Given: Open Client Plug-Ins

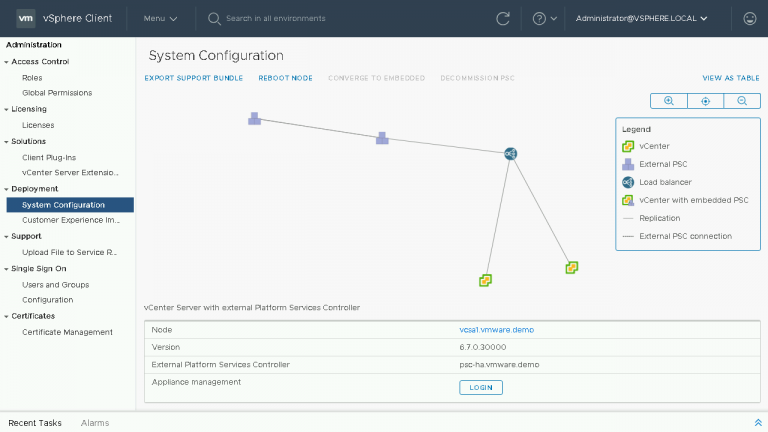Looking at the screenshot, I should click(x=49, y=158).
